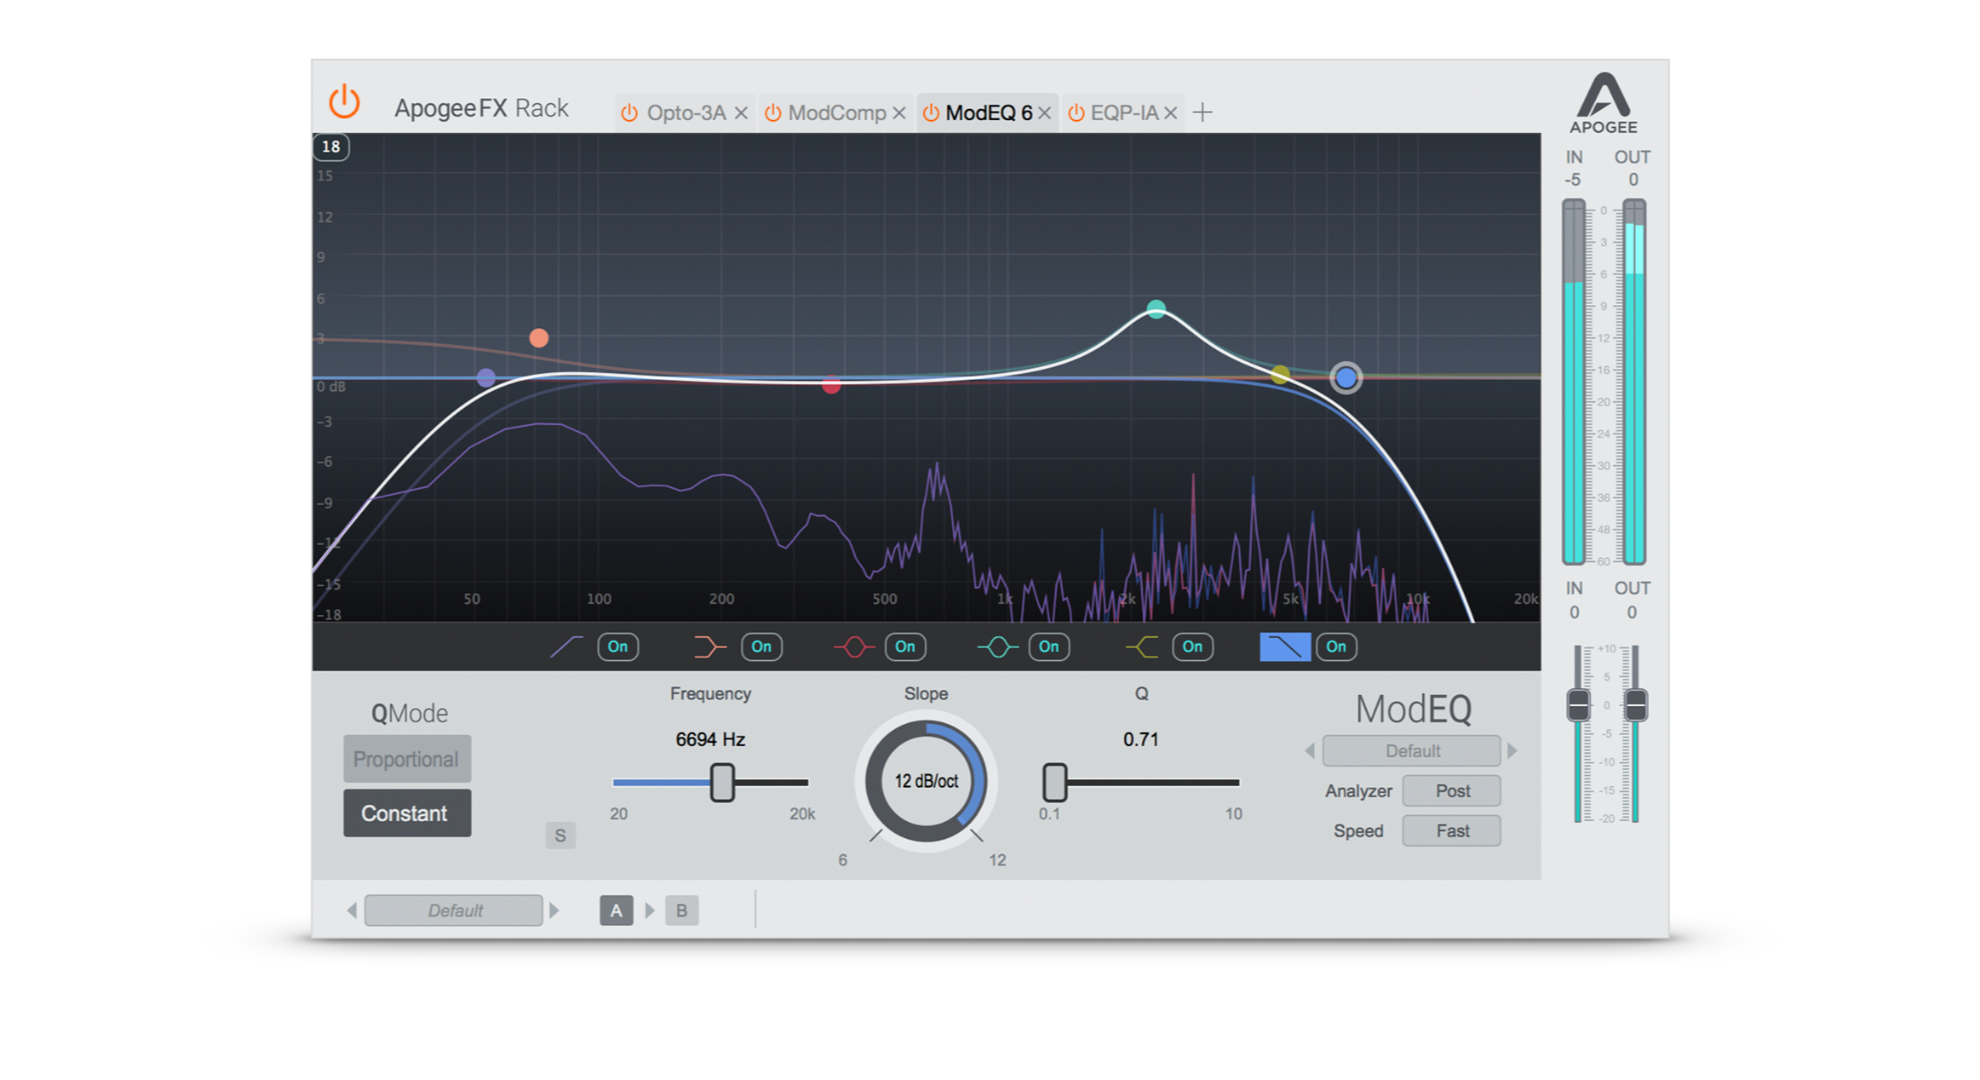Click the Slope knob showing 12 dB/oct
Viewport: 1980px width, 1080px height.
coord(926,781)
